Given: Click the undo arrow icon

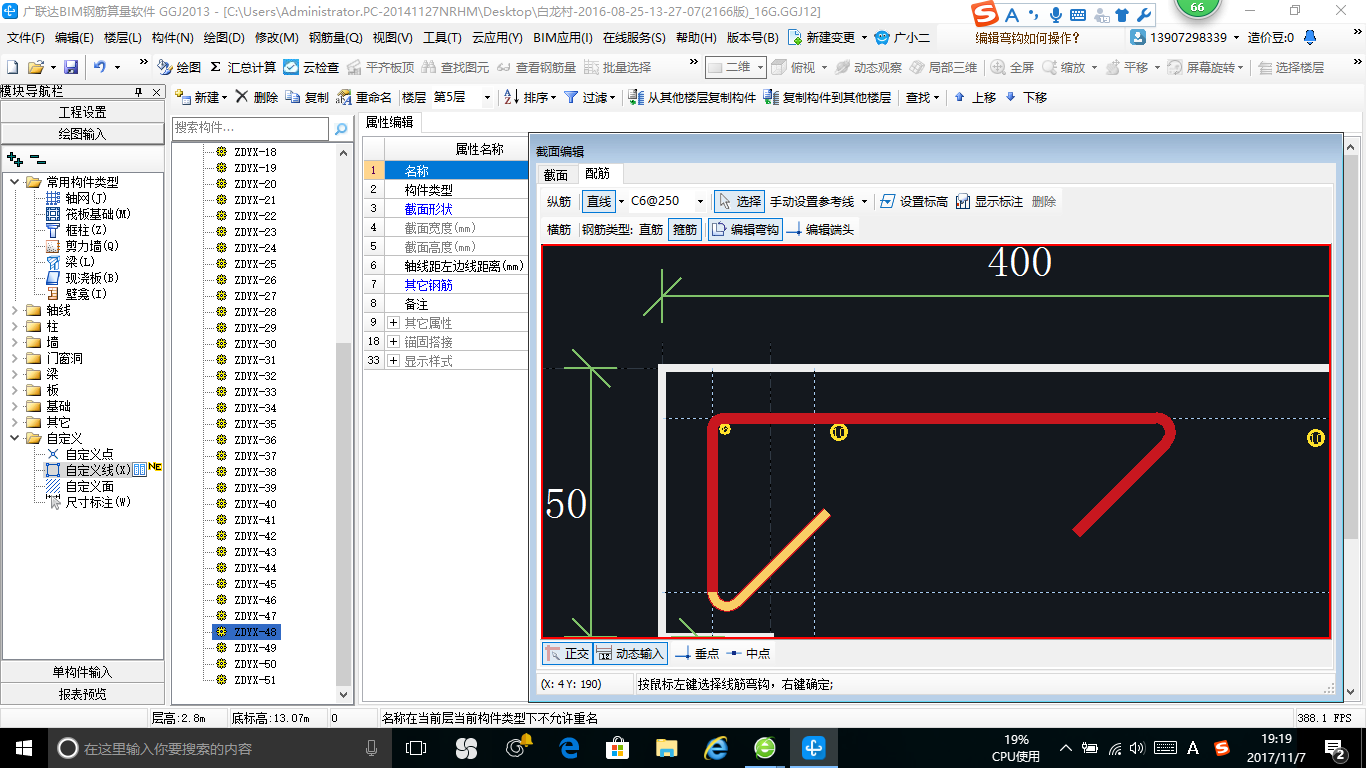Looking at the screenshot, I should pos(100,67).
